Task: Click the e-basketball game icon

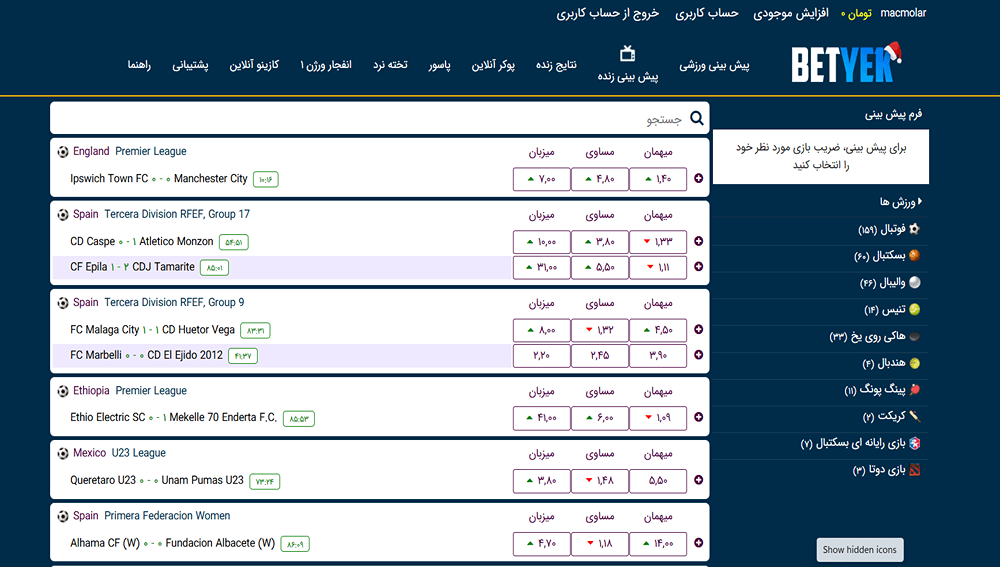Action: pyautogui.click(x=915, y=443)
